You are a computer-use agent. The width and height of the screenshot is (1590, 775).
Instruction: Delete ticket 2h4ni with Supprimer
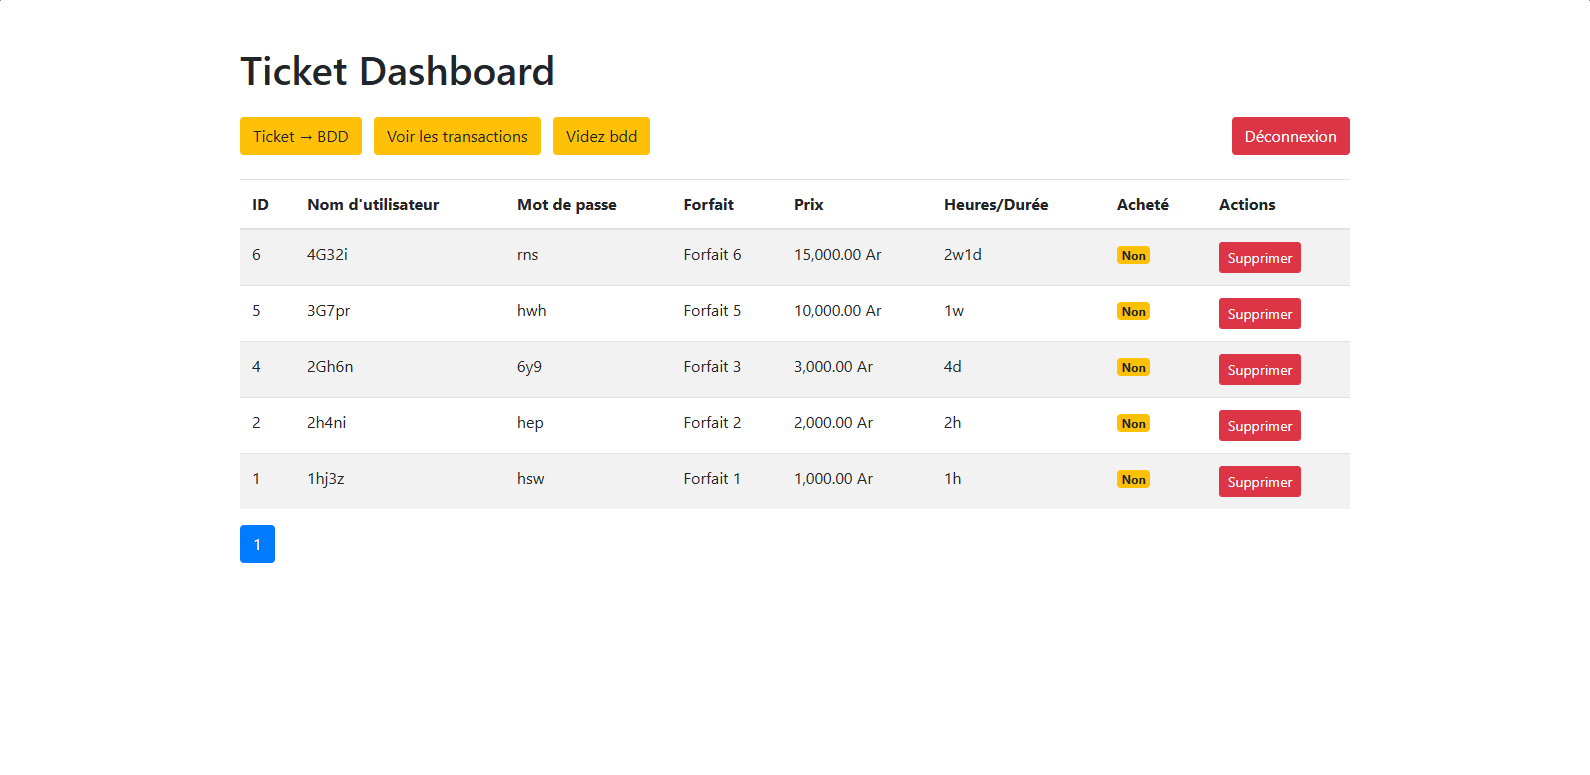coord(1259,426)
